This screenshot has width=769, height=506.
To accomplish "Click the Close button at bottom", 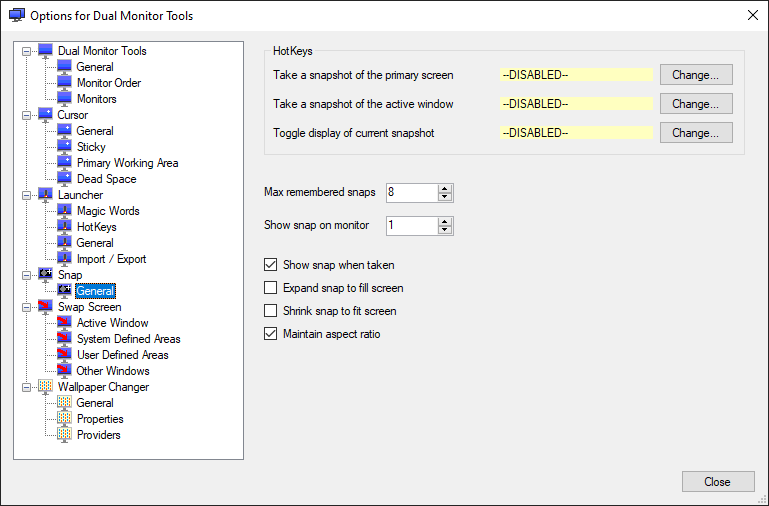I will pos(718,481).
